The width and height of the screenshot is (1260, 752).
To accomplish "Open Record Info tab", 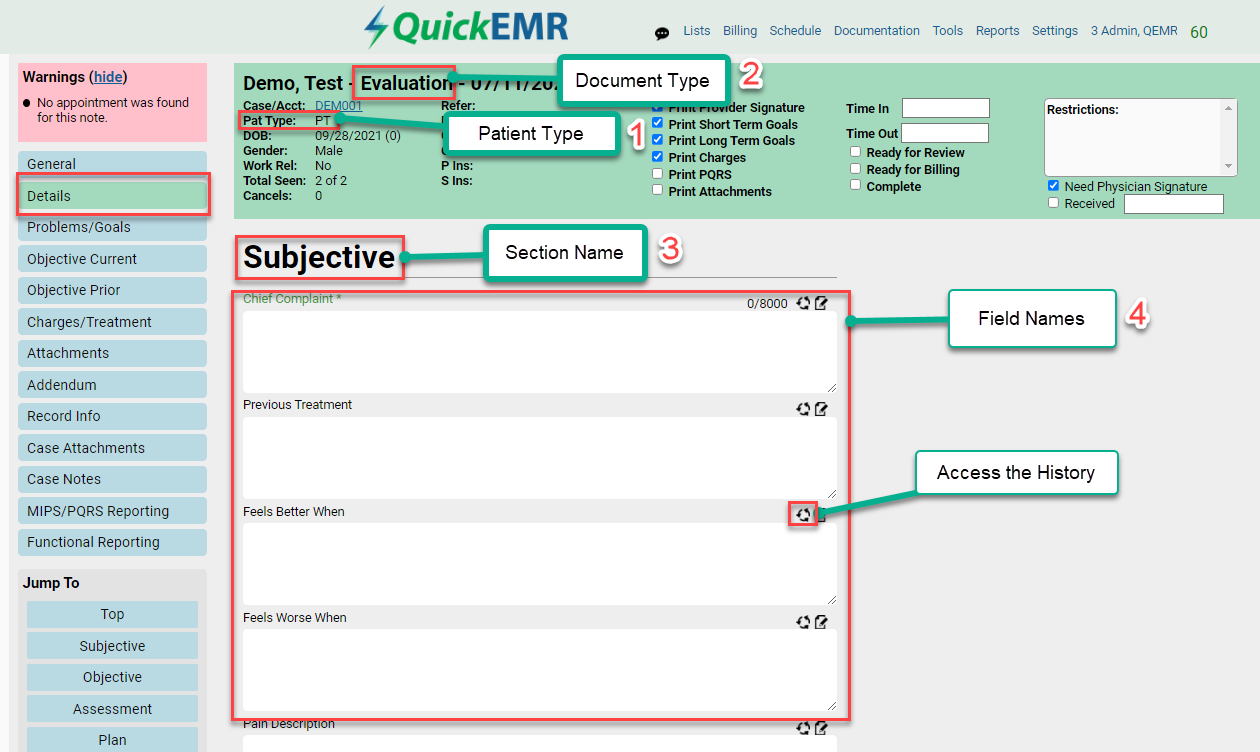I will (x=112, y=416).
